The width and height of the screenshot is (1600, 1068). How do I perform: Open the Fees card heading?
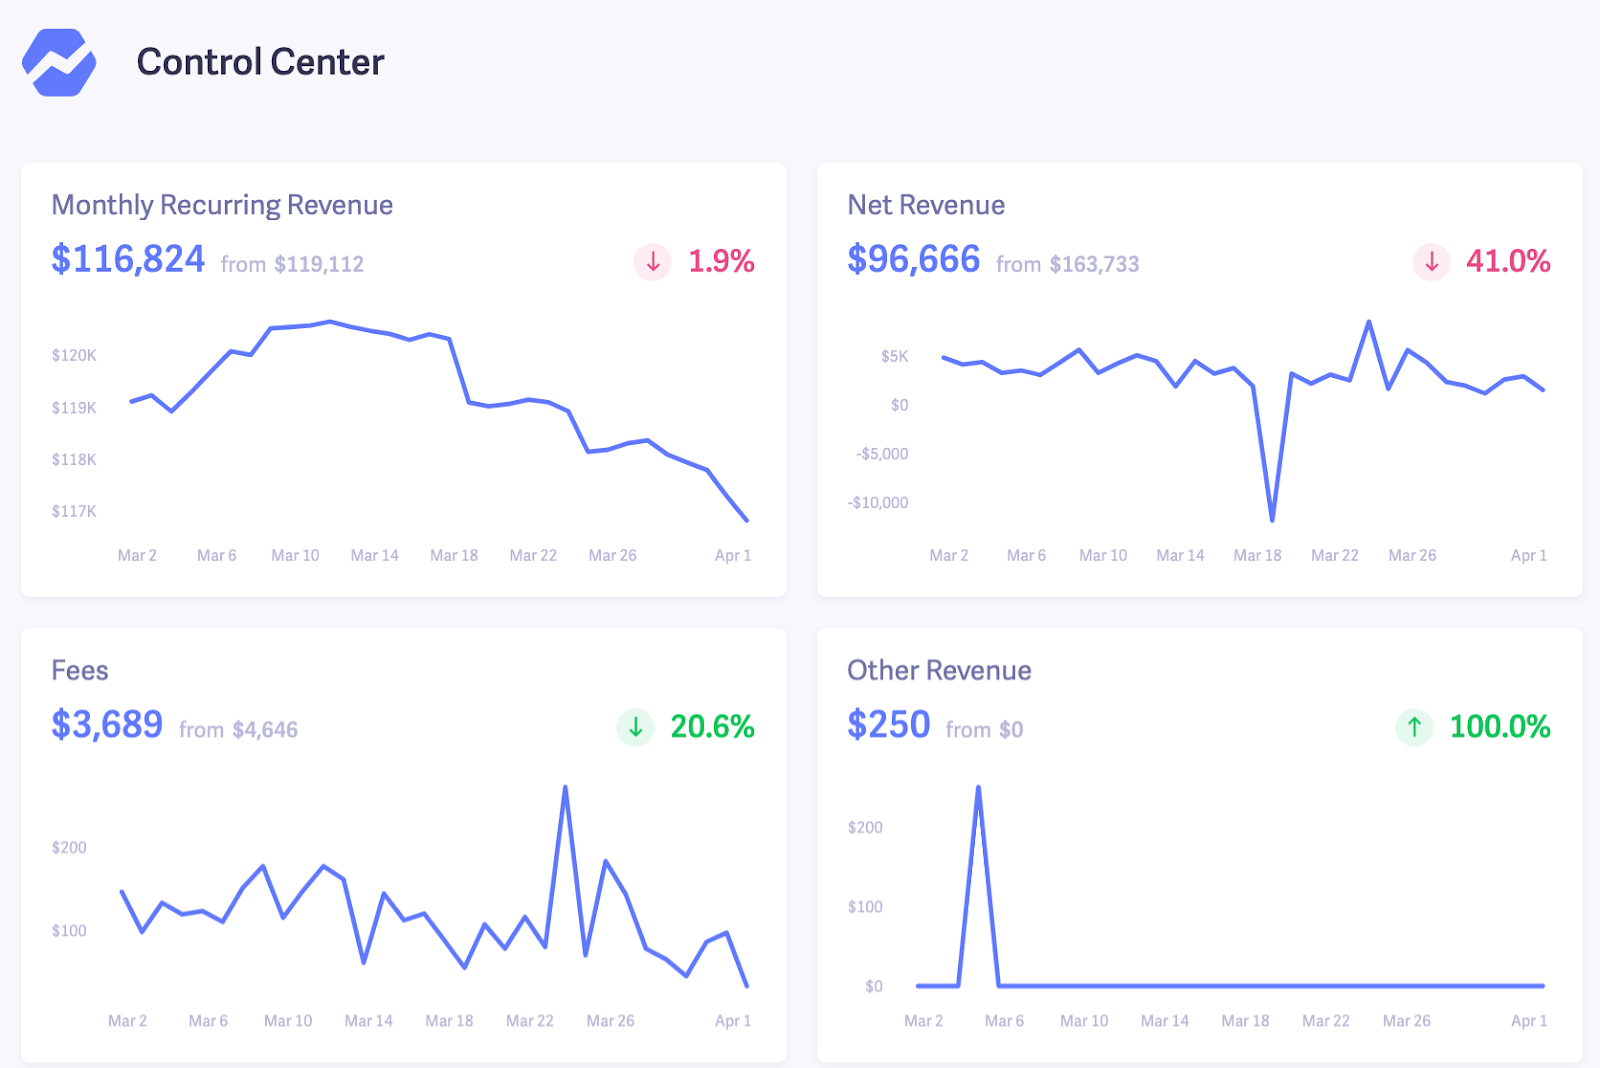pos(80,670)
